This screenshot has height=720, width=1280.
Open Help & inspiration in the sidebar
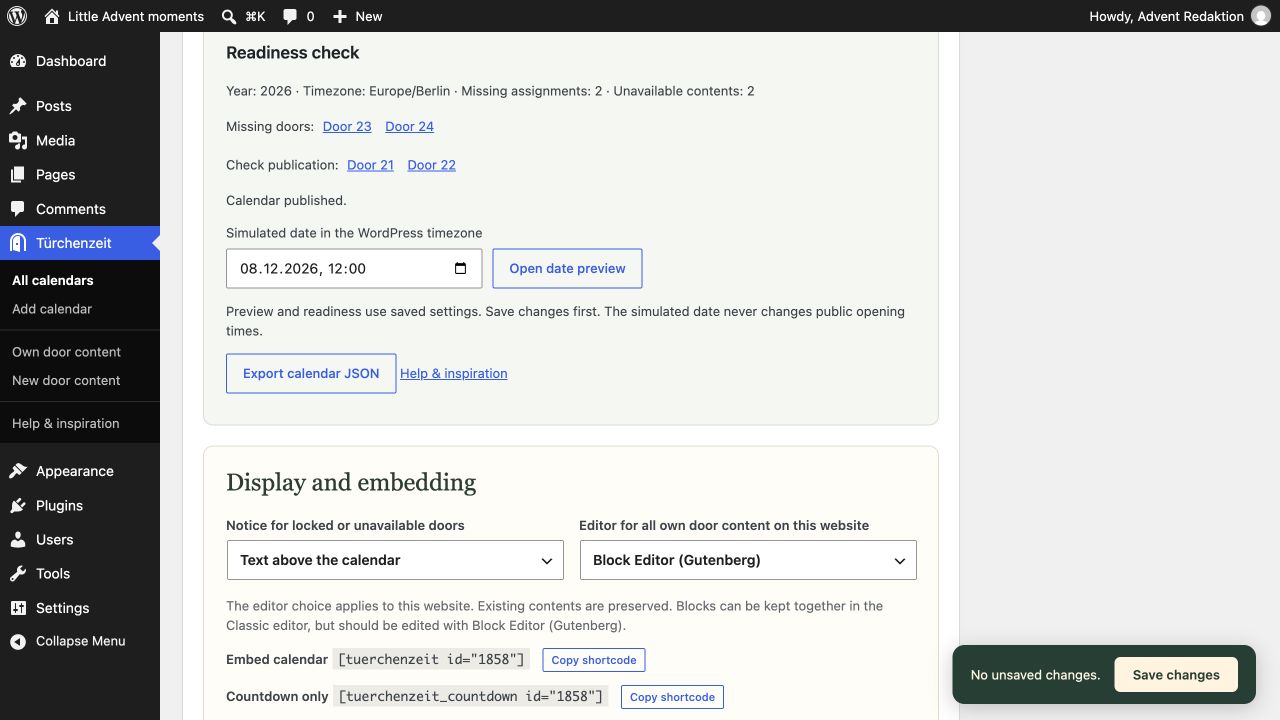click(x=66, y=424)
